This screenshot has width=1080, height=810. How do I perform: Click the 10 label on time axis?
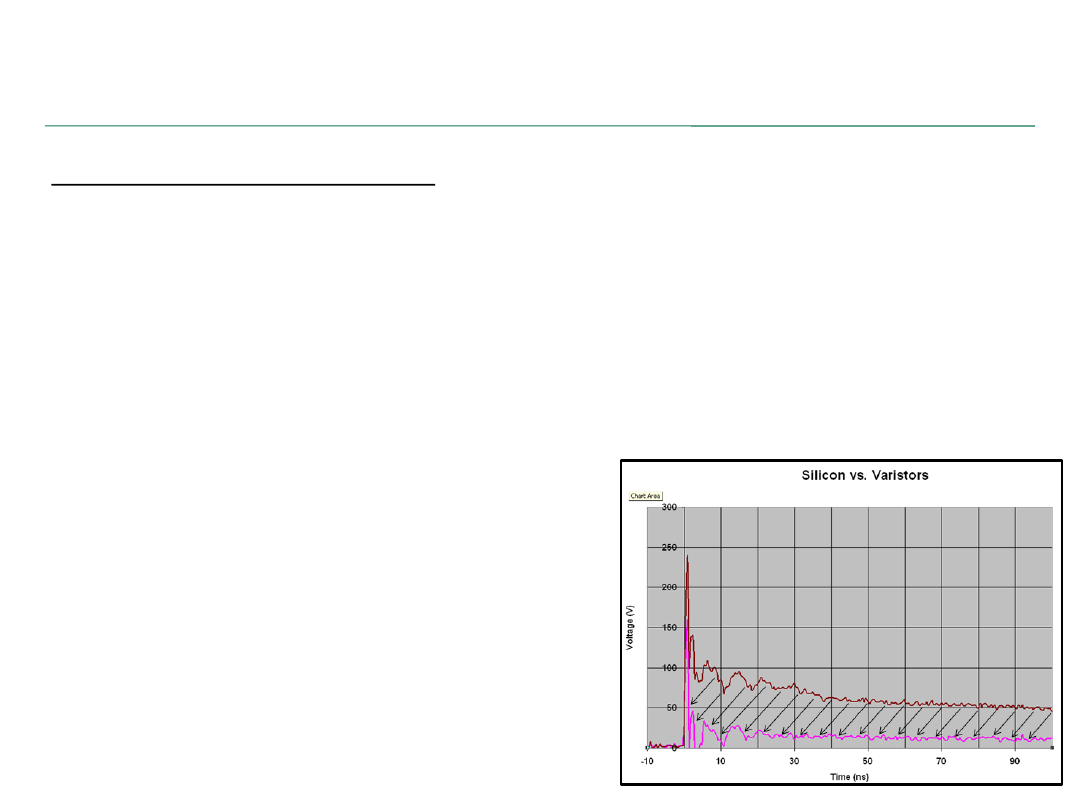point(720,762)
